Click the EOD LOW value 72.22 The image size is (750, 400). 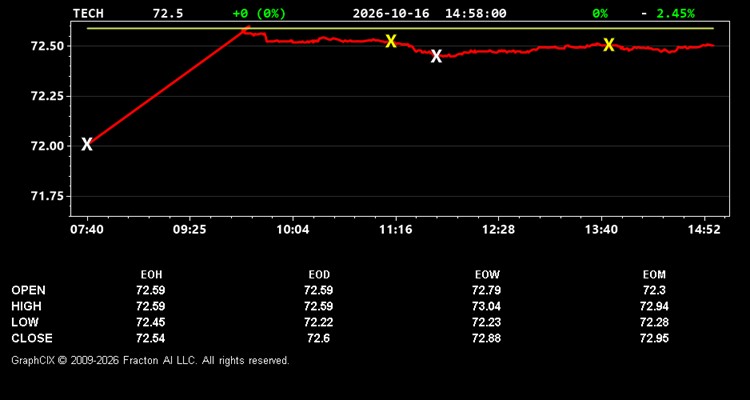coord(319,322)
